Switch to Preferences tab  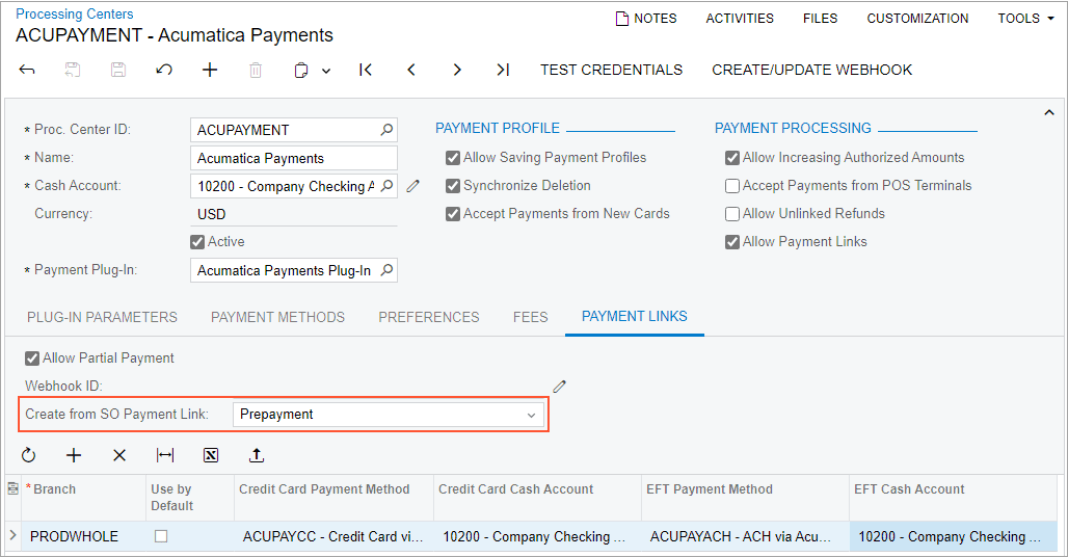(429, 317)
